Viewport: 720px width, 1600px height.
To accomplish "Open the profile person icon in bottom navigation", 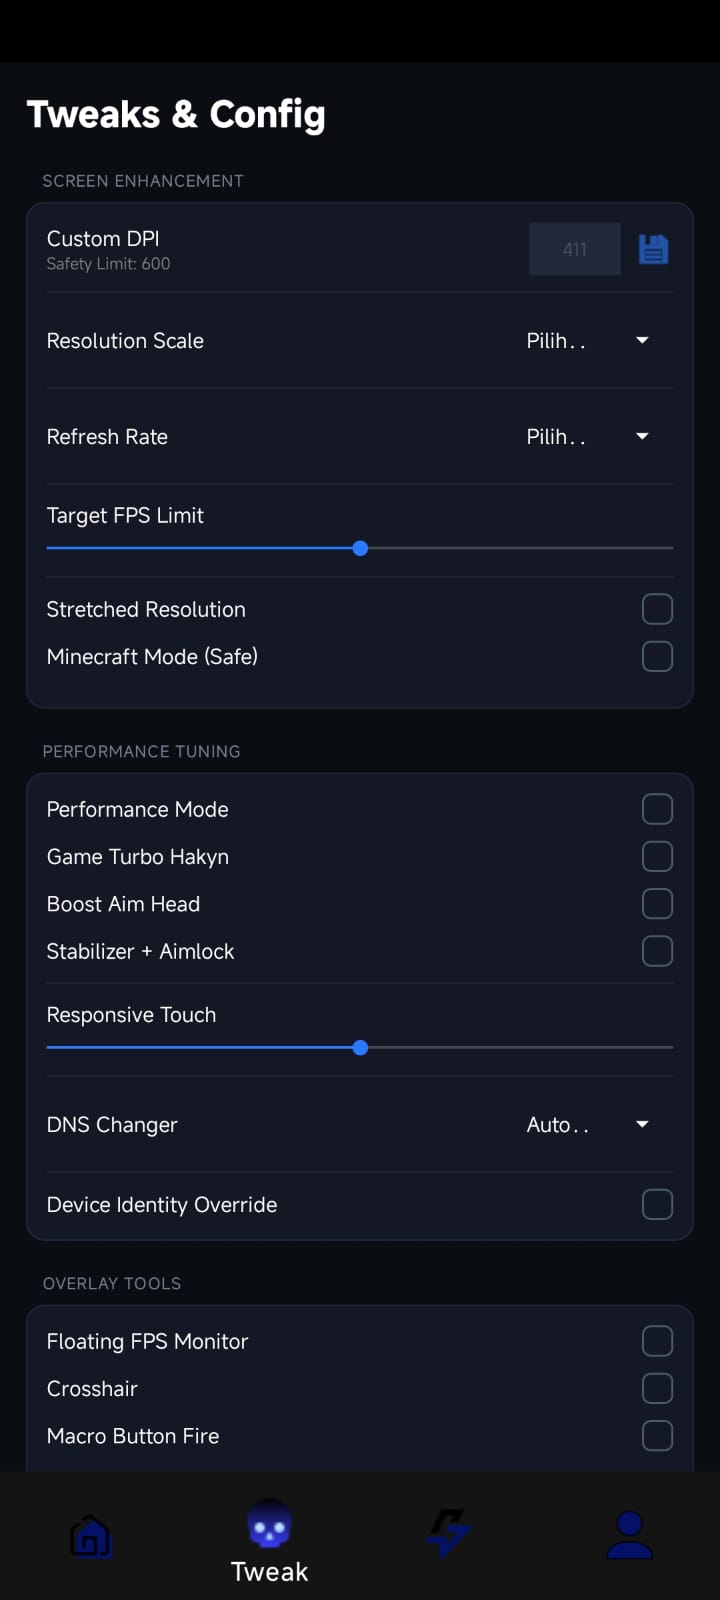I will pyautogui.click(x=629, y=1533).
